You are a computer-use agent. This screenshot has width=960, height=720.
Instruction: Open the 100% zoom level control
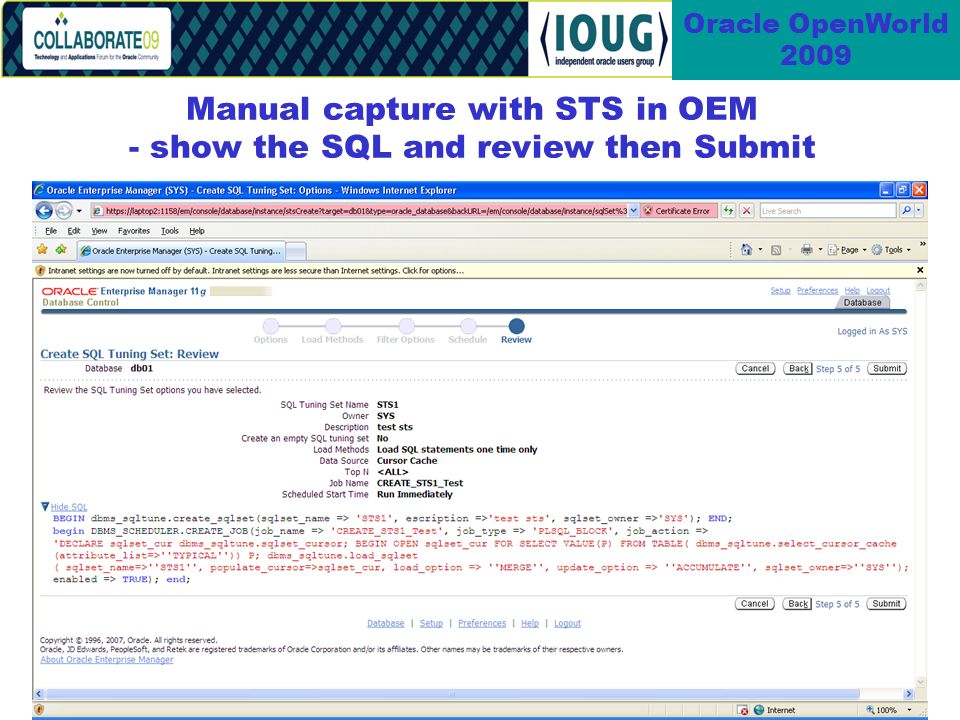coord(888,710)
